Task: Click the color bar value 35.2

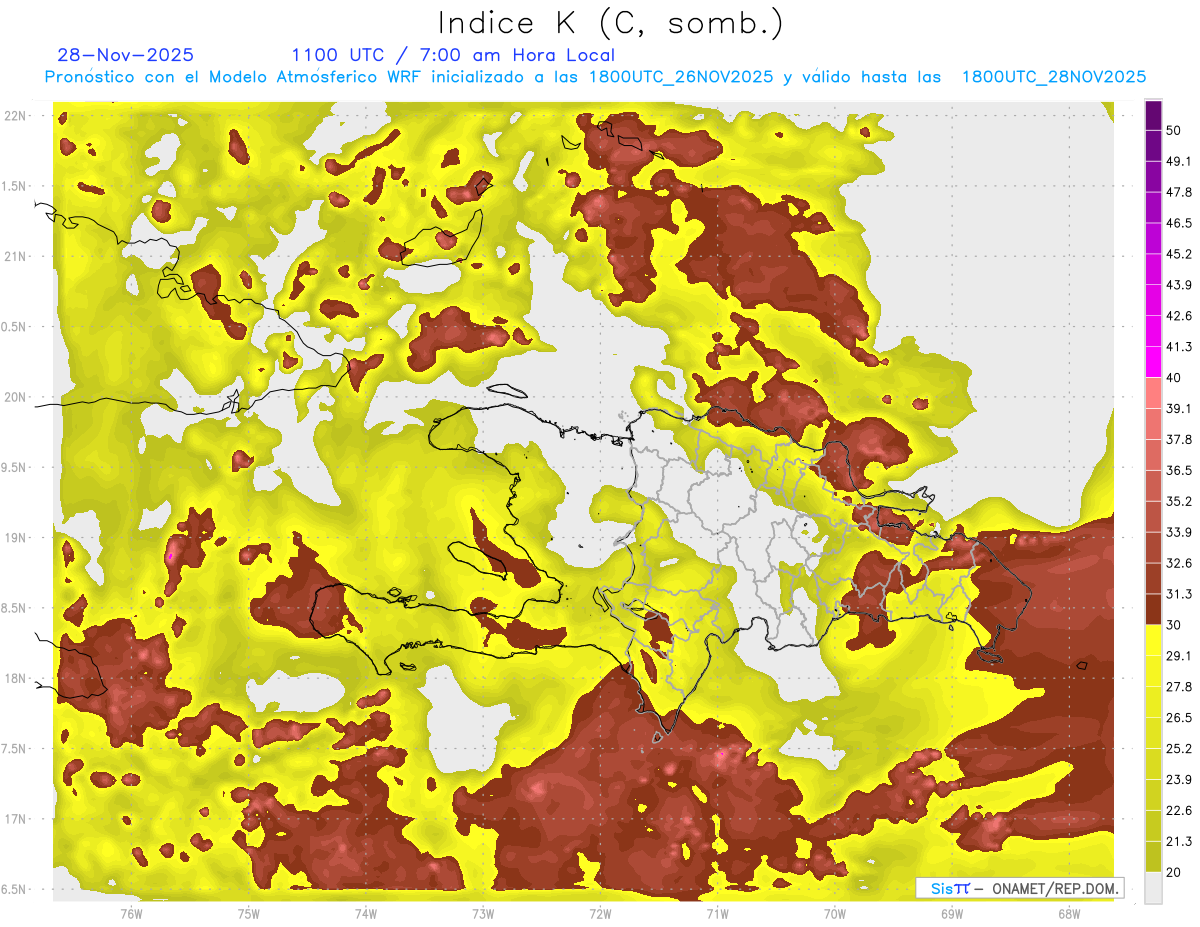Action: (x=1179, y=502)
